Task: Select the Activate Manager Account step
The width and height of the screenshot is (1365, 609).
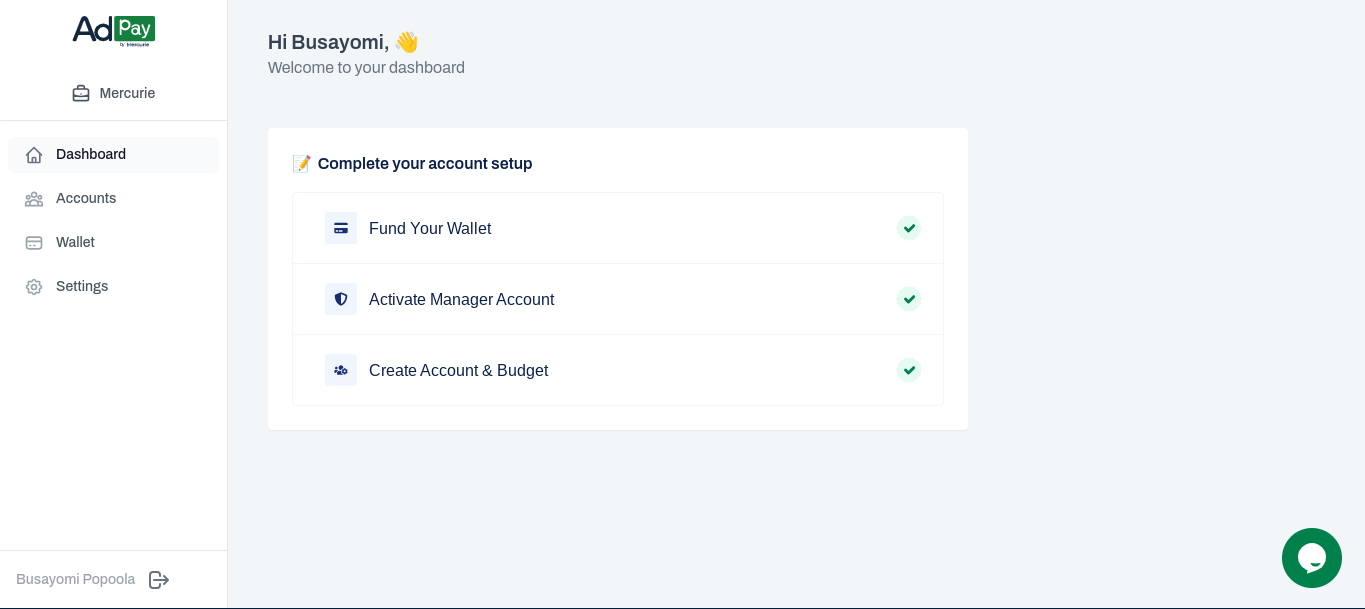Action: coord(461,299)
